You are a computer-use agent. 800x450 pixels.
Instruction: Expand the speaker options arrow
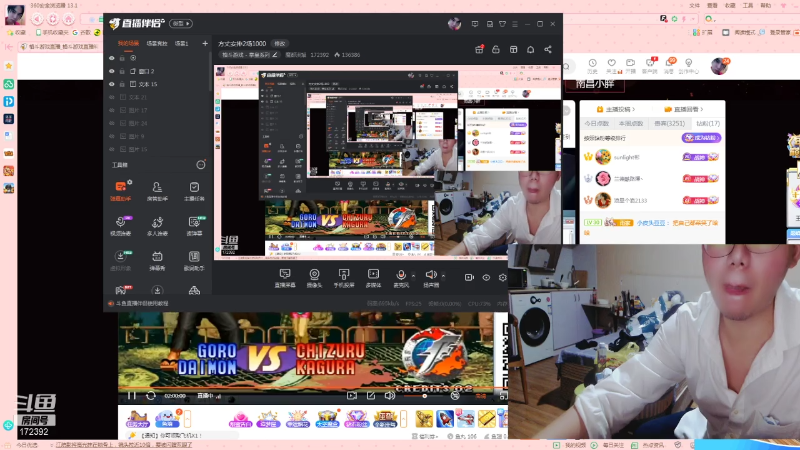(x=443, y=276)
